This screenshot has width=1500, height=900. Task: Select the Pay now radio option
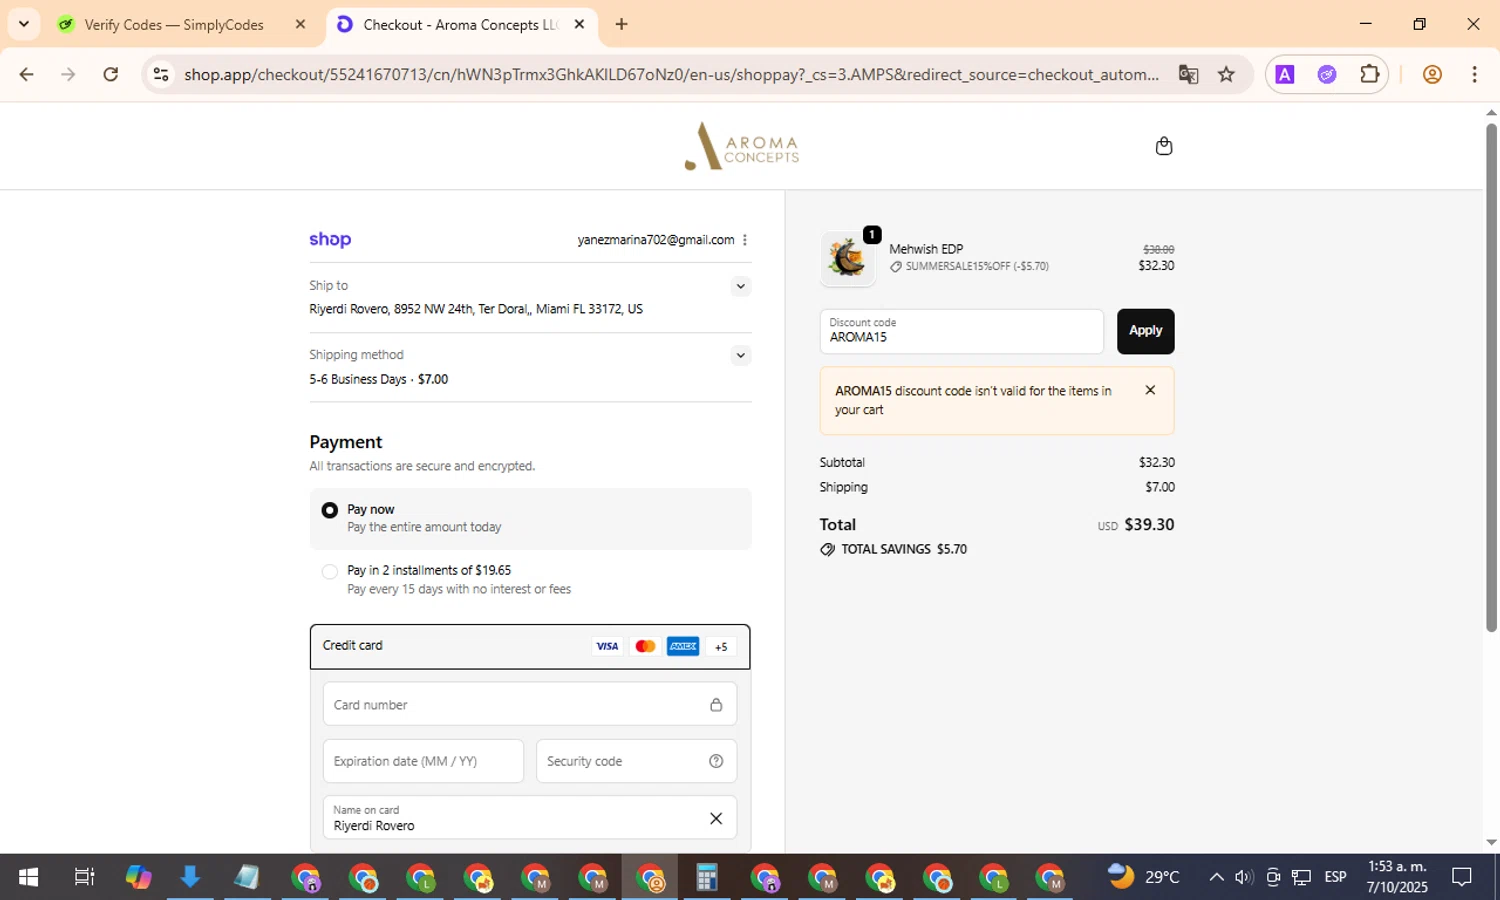(329, 510)
